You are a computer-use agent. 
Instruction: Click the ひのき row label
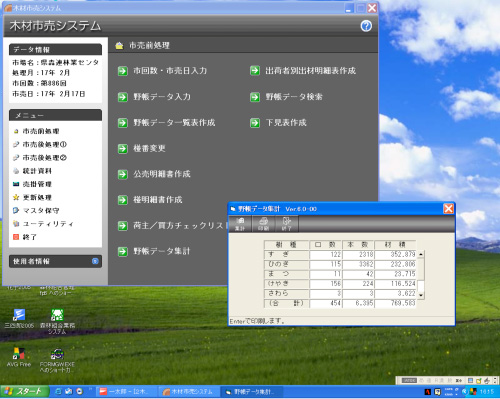pyautogui.click(x=286, y=264)
